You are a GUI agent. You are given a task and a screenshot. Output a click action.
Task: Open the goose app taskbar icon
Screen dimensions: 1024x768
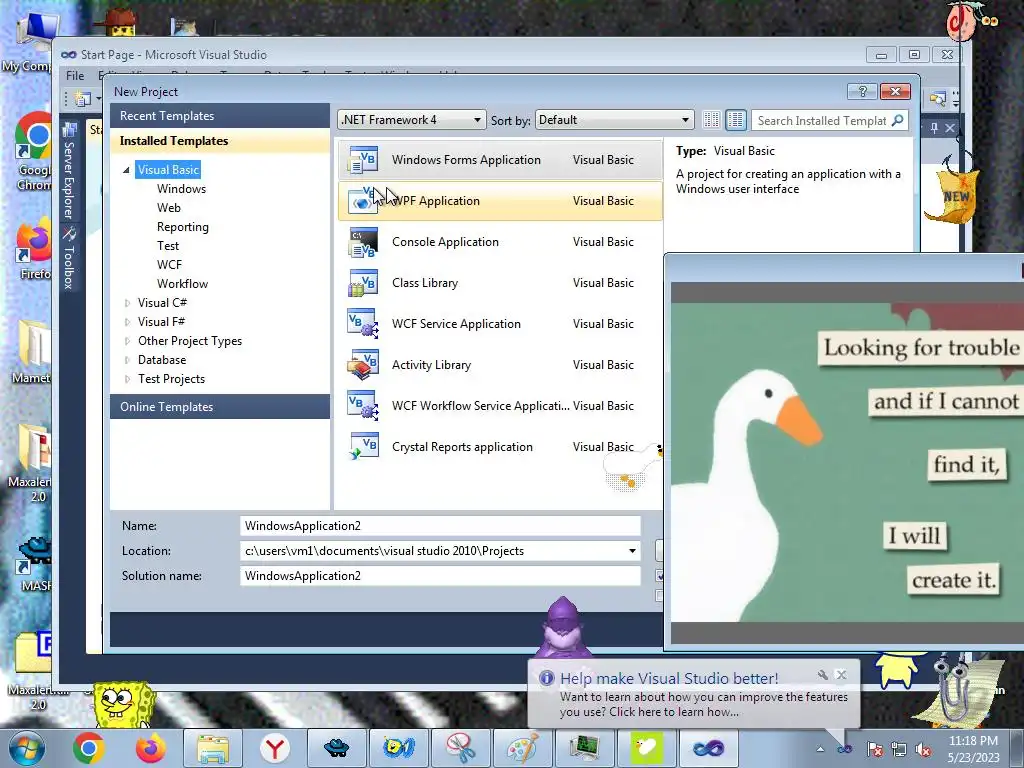click(647, 748)
